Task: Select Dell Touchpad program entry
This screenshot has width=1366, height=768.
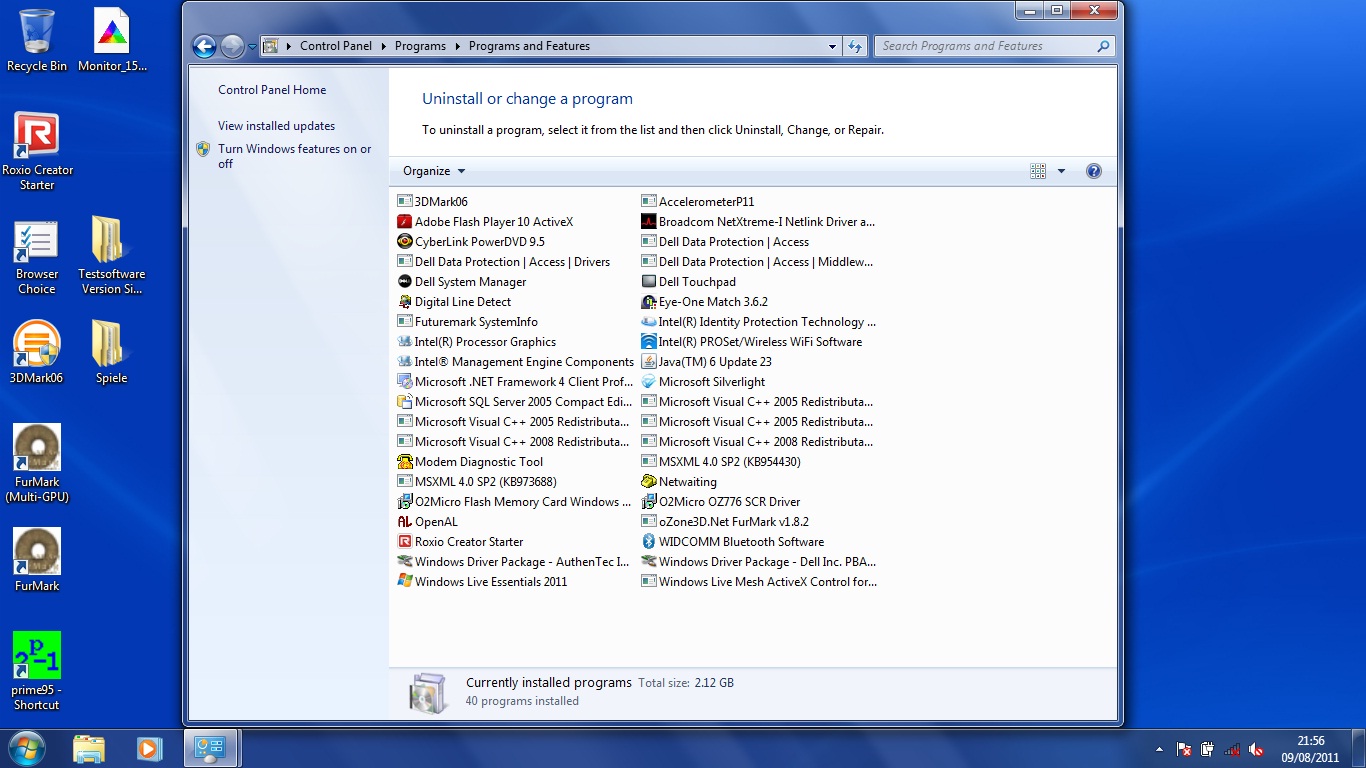Action: (x=688, y=282)
